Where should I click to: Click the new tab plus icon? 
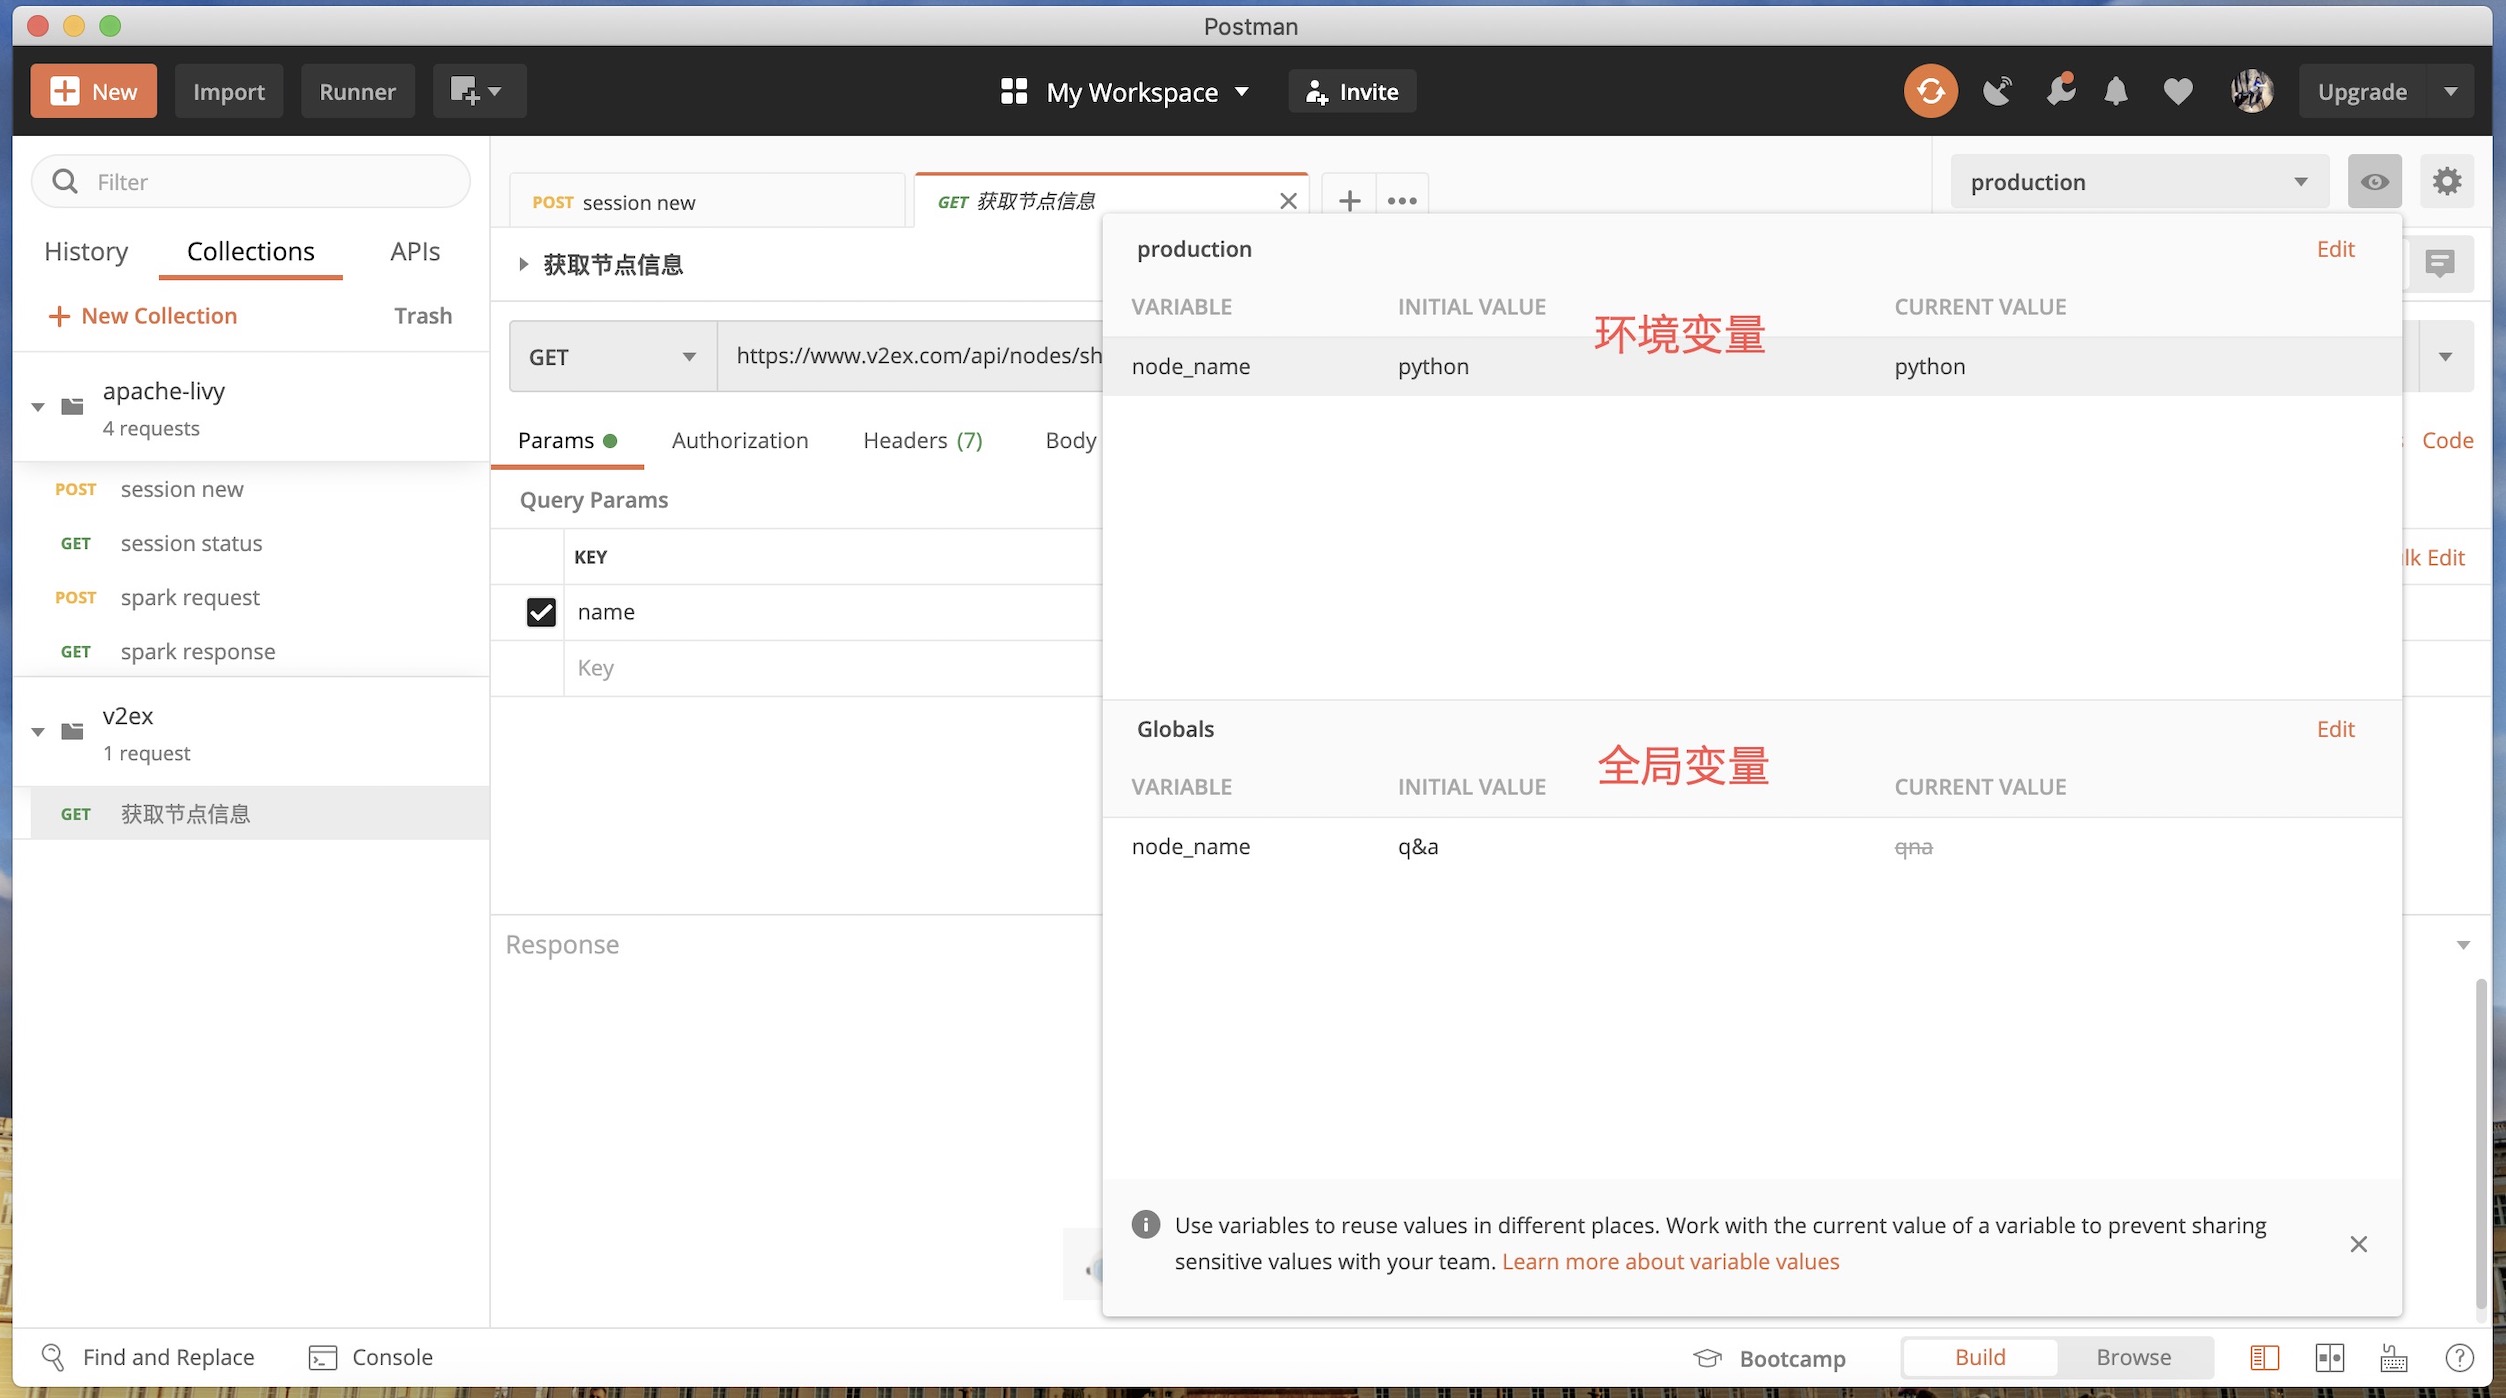1349,201
